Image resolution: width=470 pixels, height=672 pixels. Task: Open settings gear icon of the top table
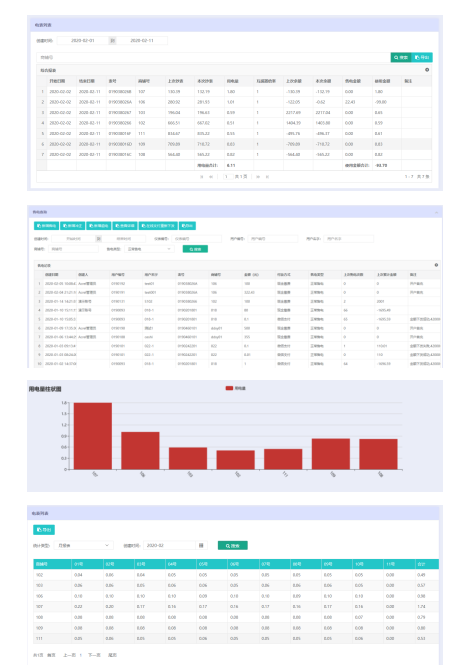click(427, 70)
